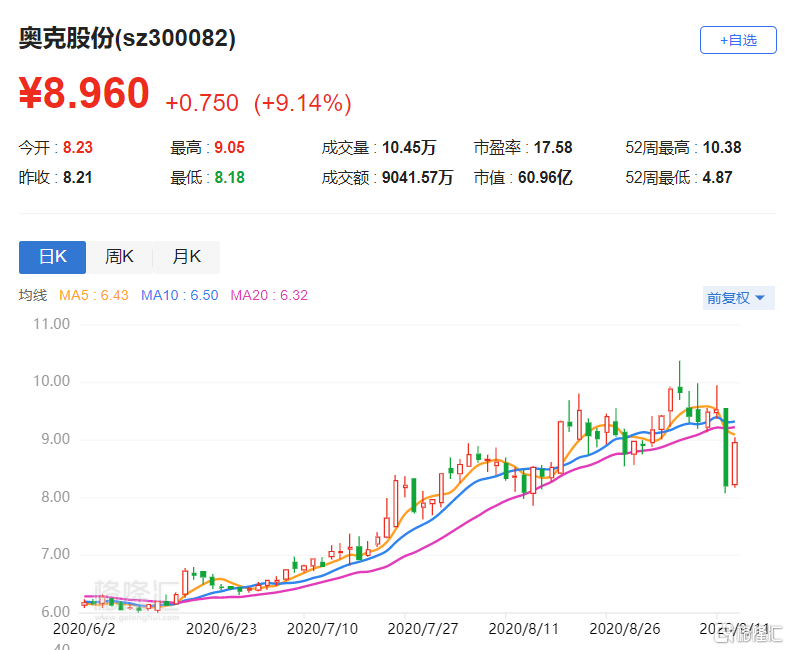Select the last red candlestick on the chart
This screenshot has width=789, height=650.
735,463
